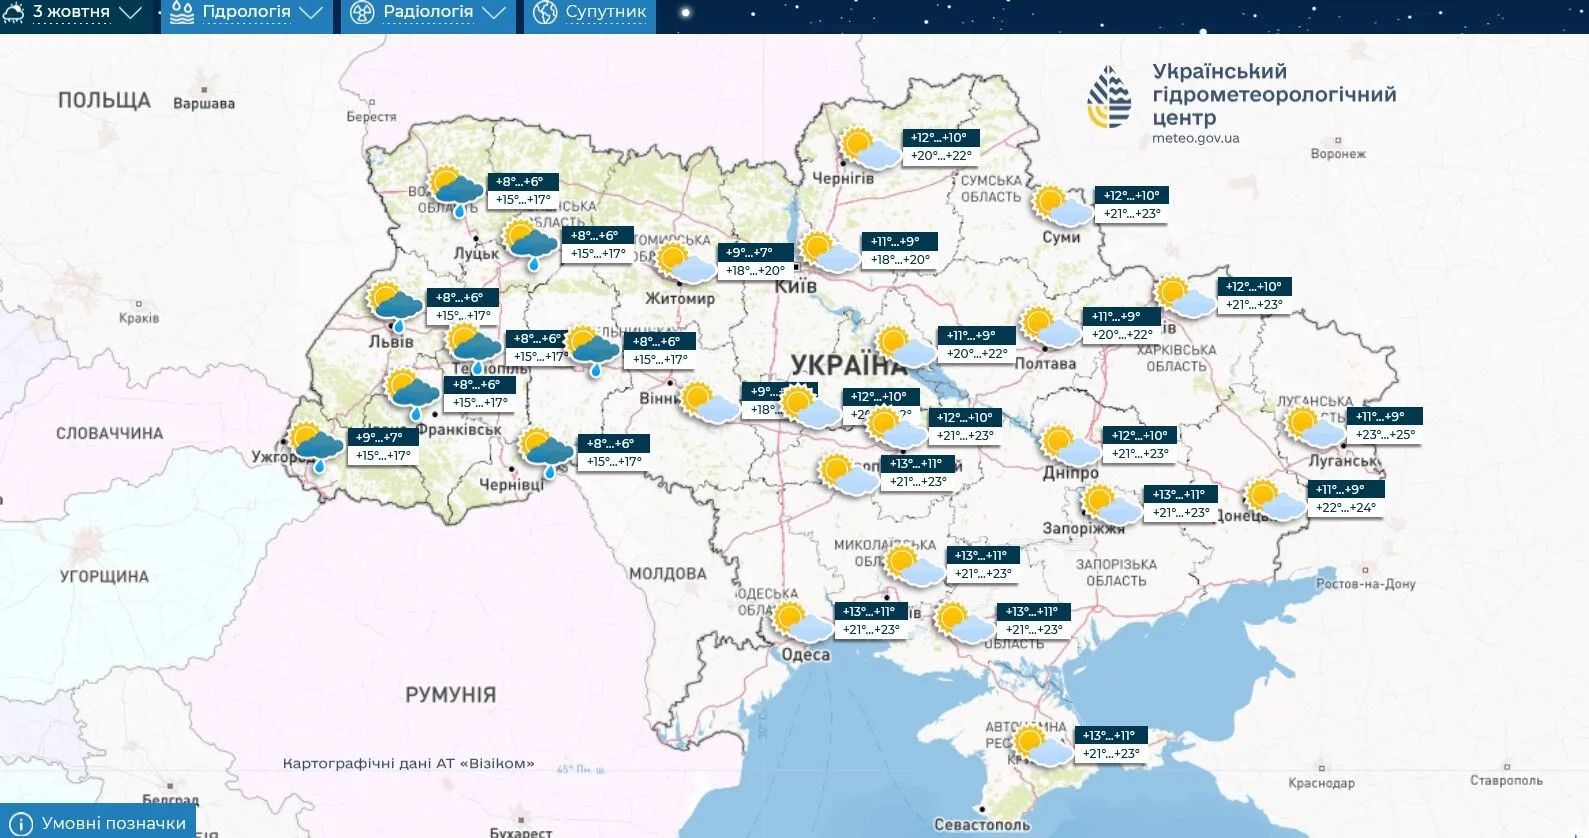This screenshot has height=838, width=1589.
Task: Click the cloud icon beside 3 жовтня
Action: pos(14,13)
